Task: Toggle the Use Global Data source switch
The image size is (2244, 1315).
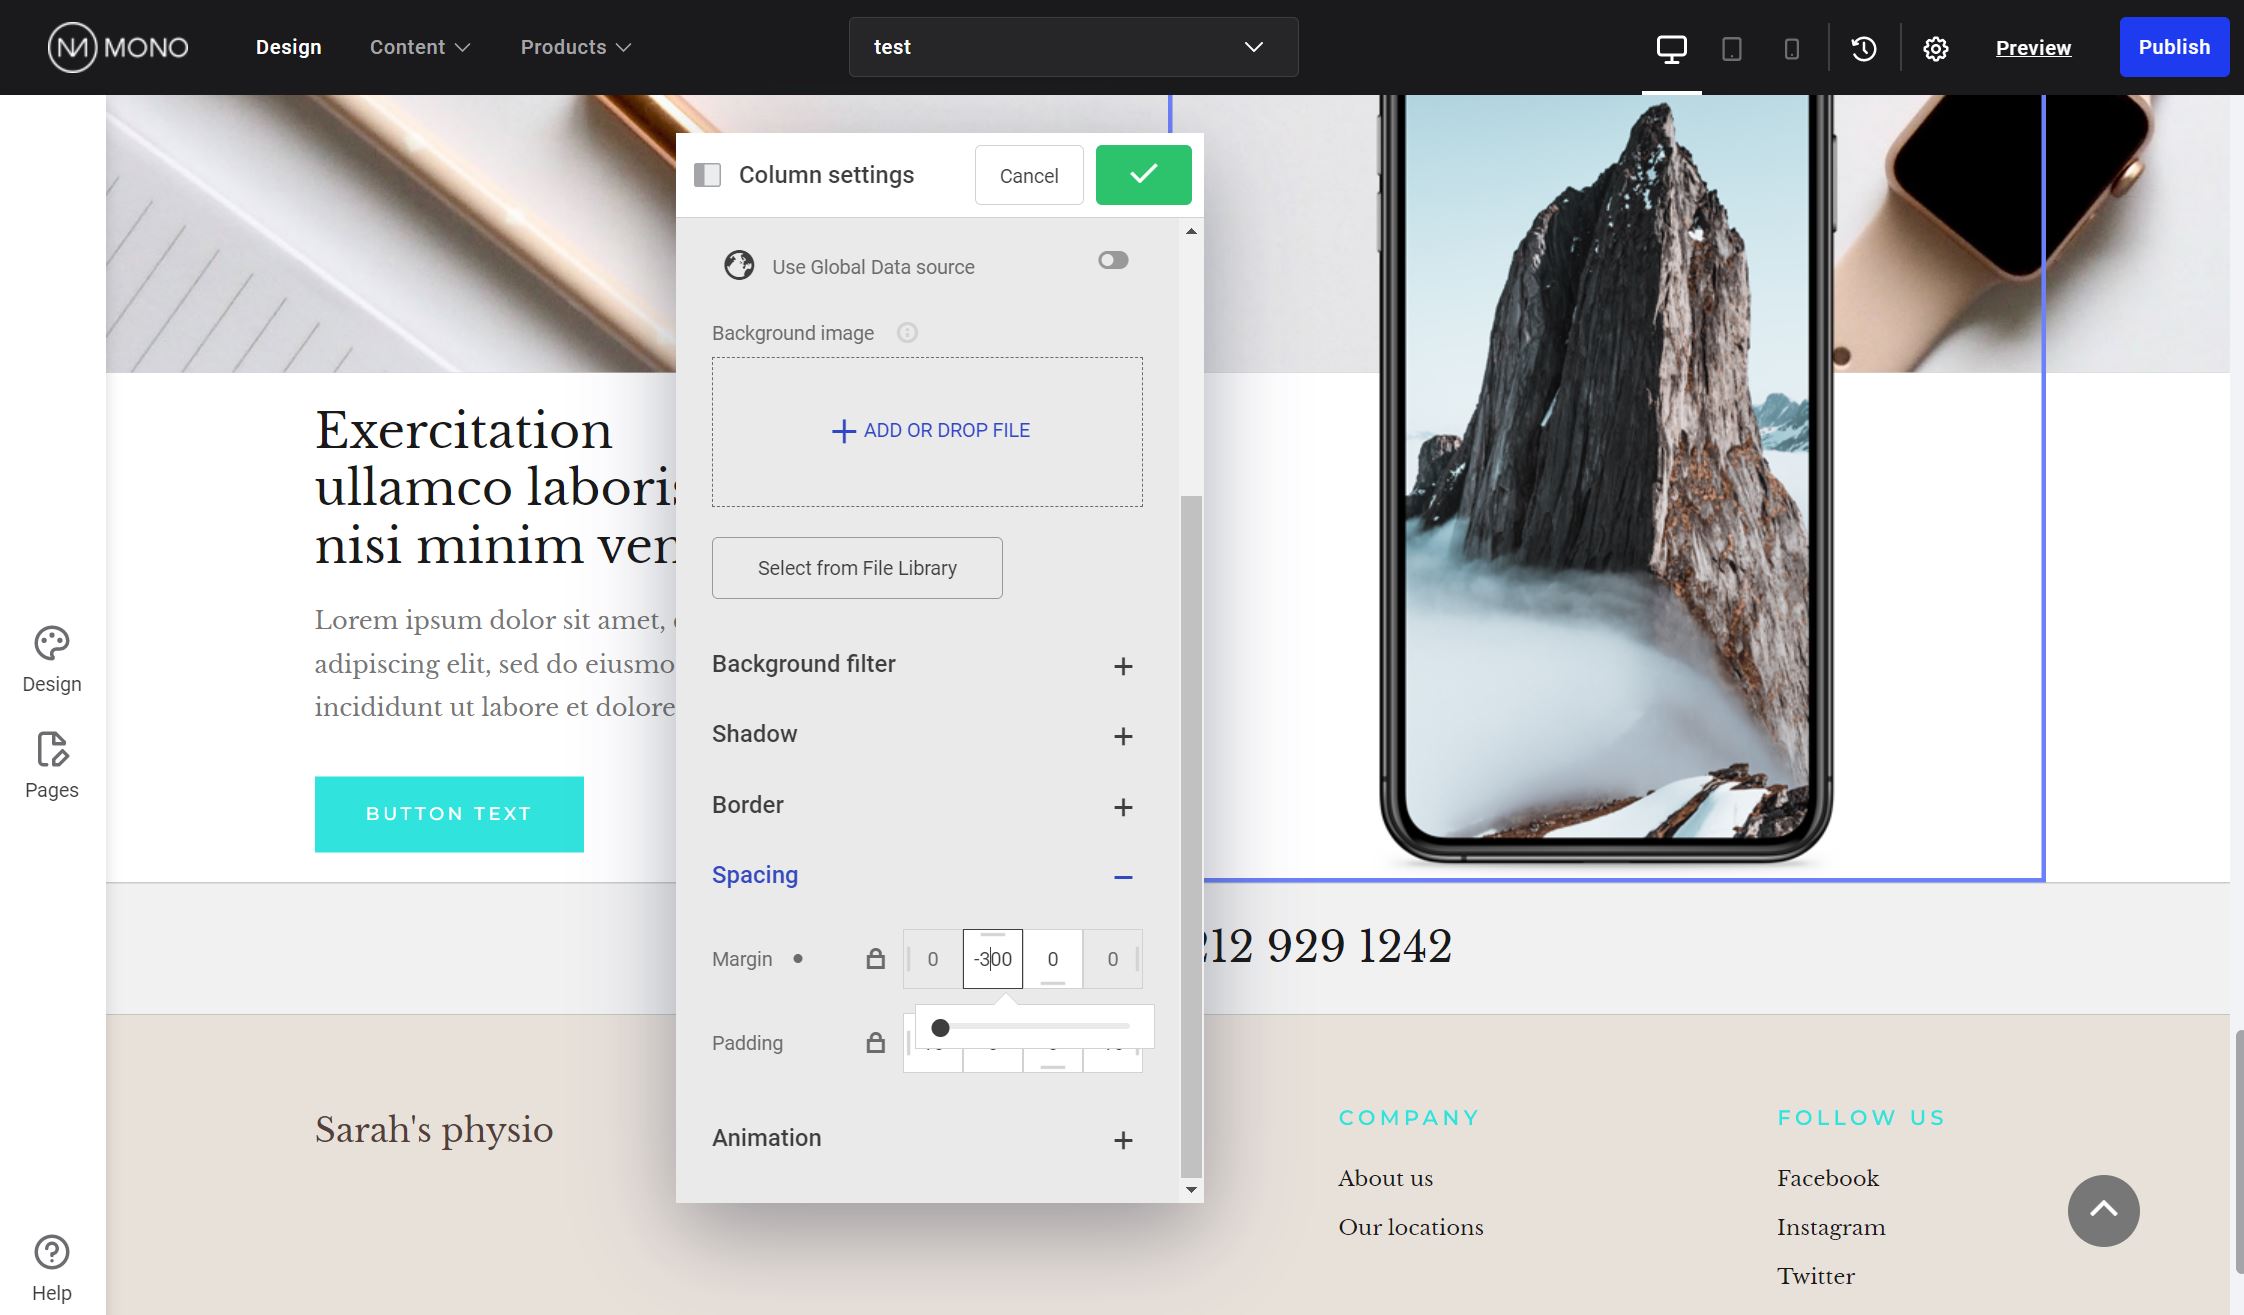Action: point(1111,260)
